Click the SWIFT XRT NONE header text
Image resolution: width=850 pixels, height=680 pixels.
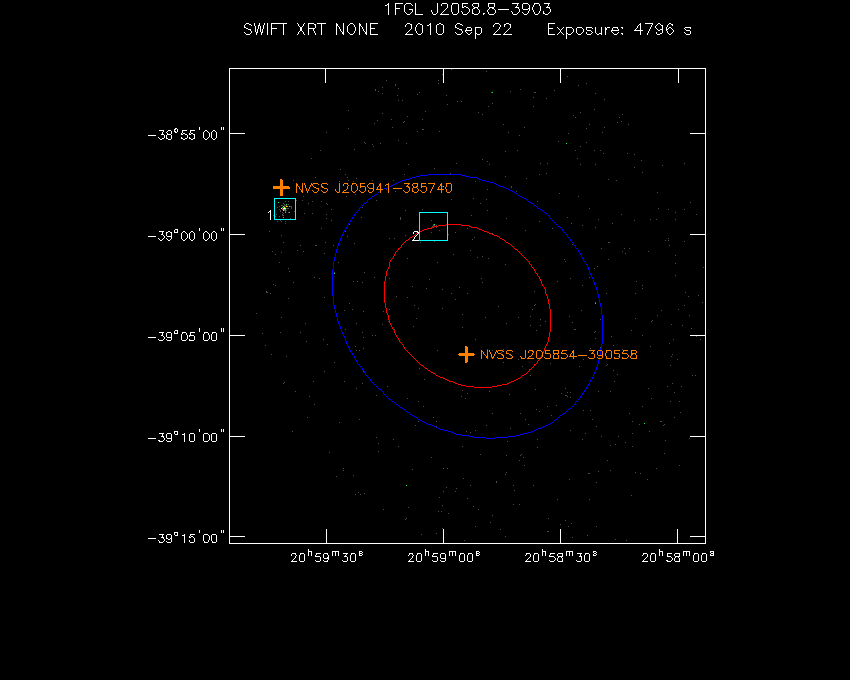311,29
